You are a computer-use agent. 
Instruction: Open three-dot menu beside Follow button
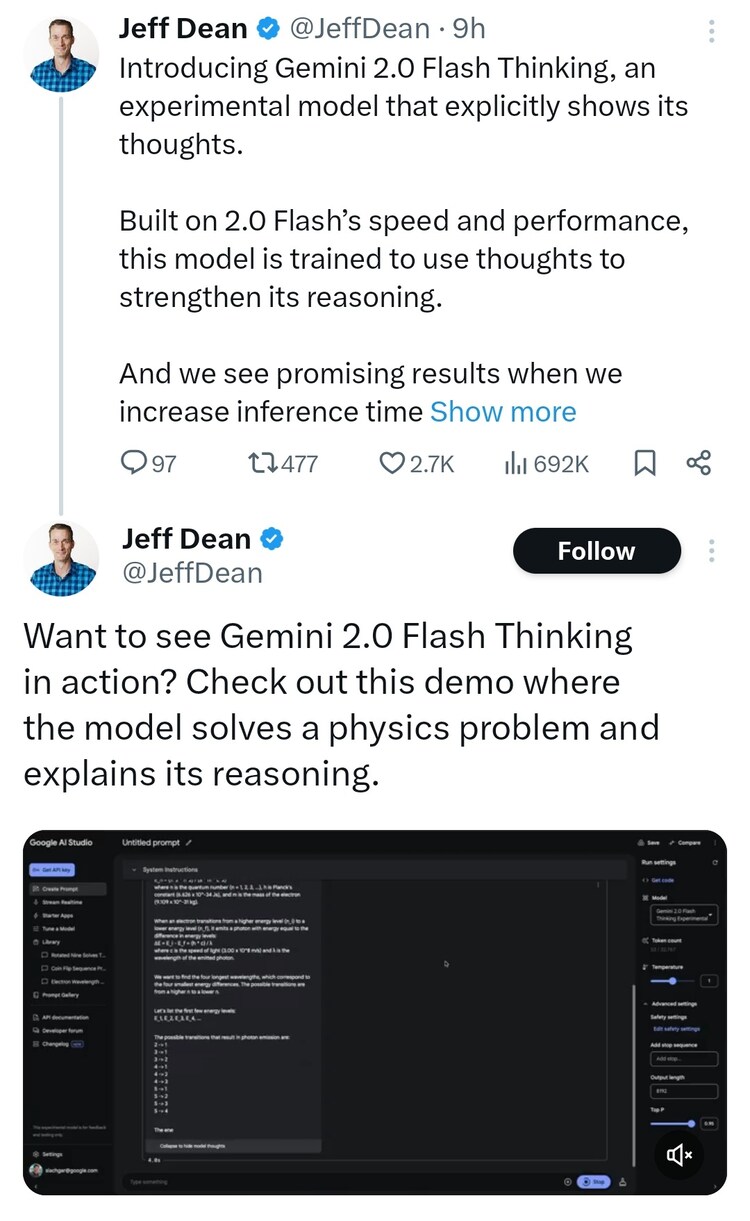(712, 551)
